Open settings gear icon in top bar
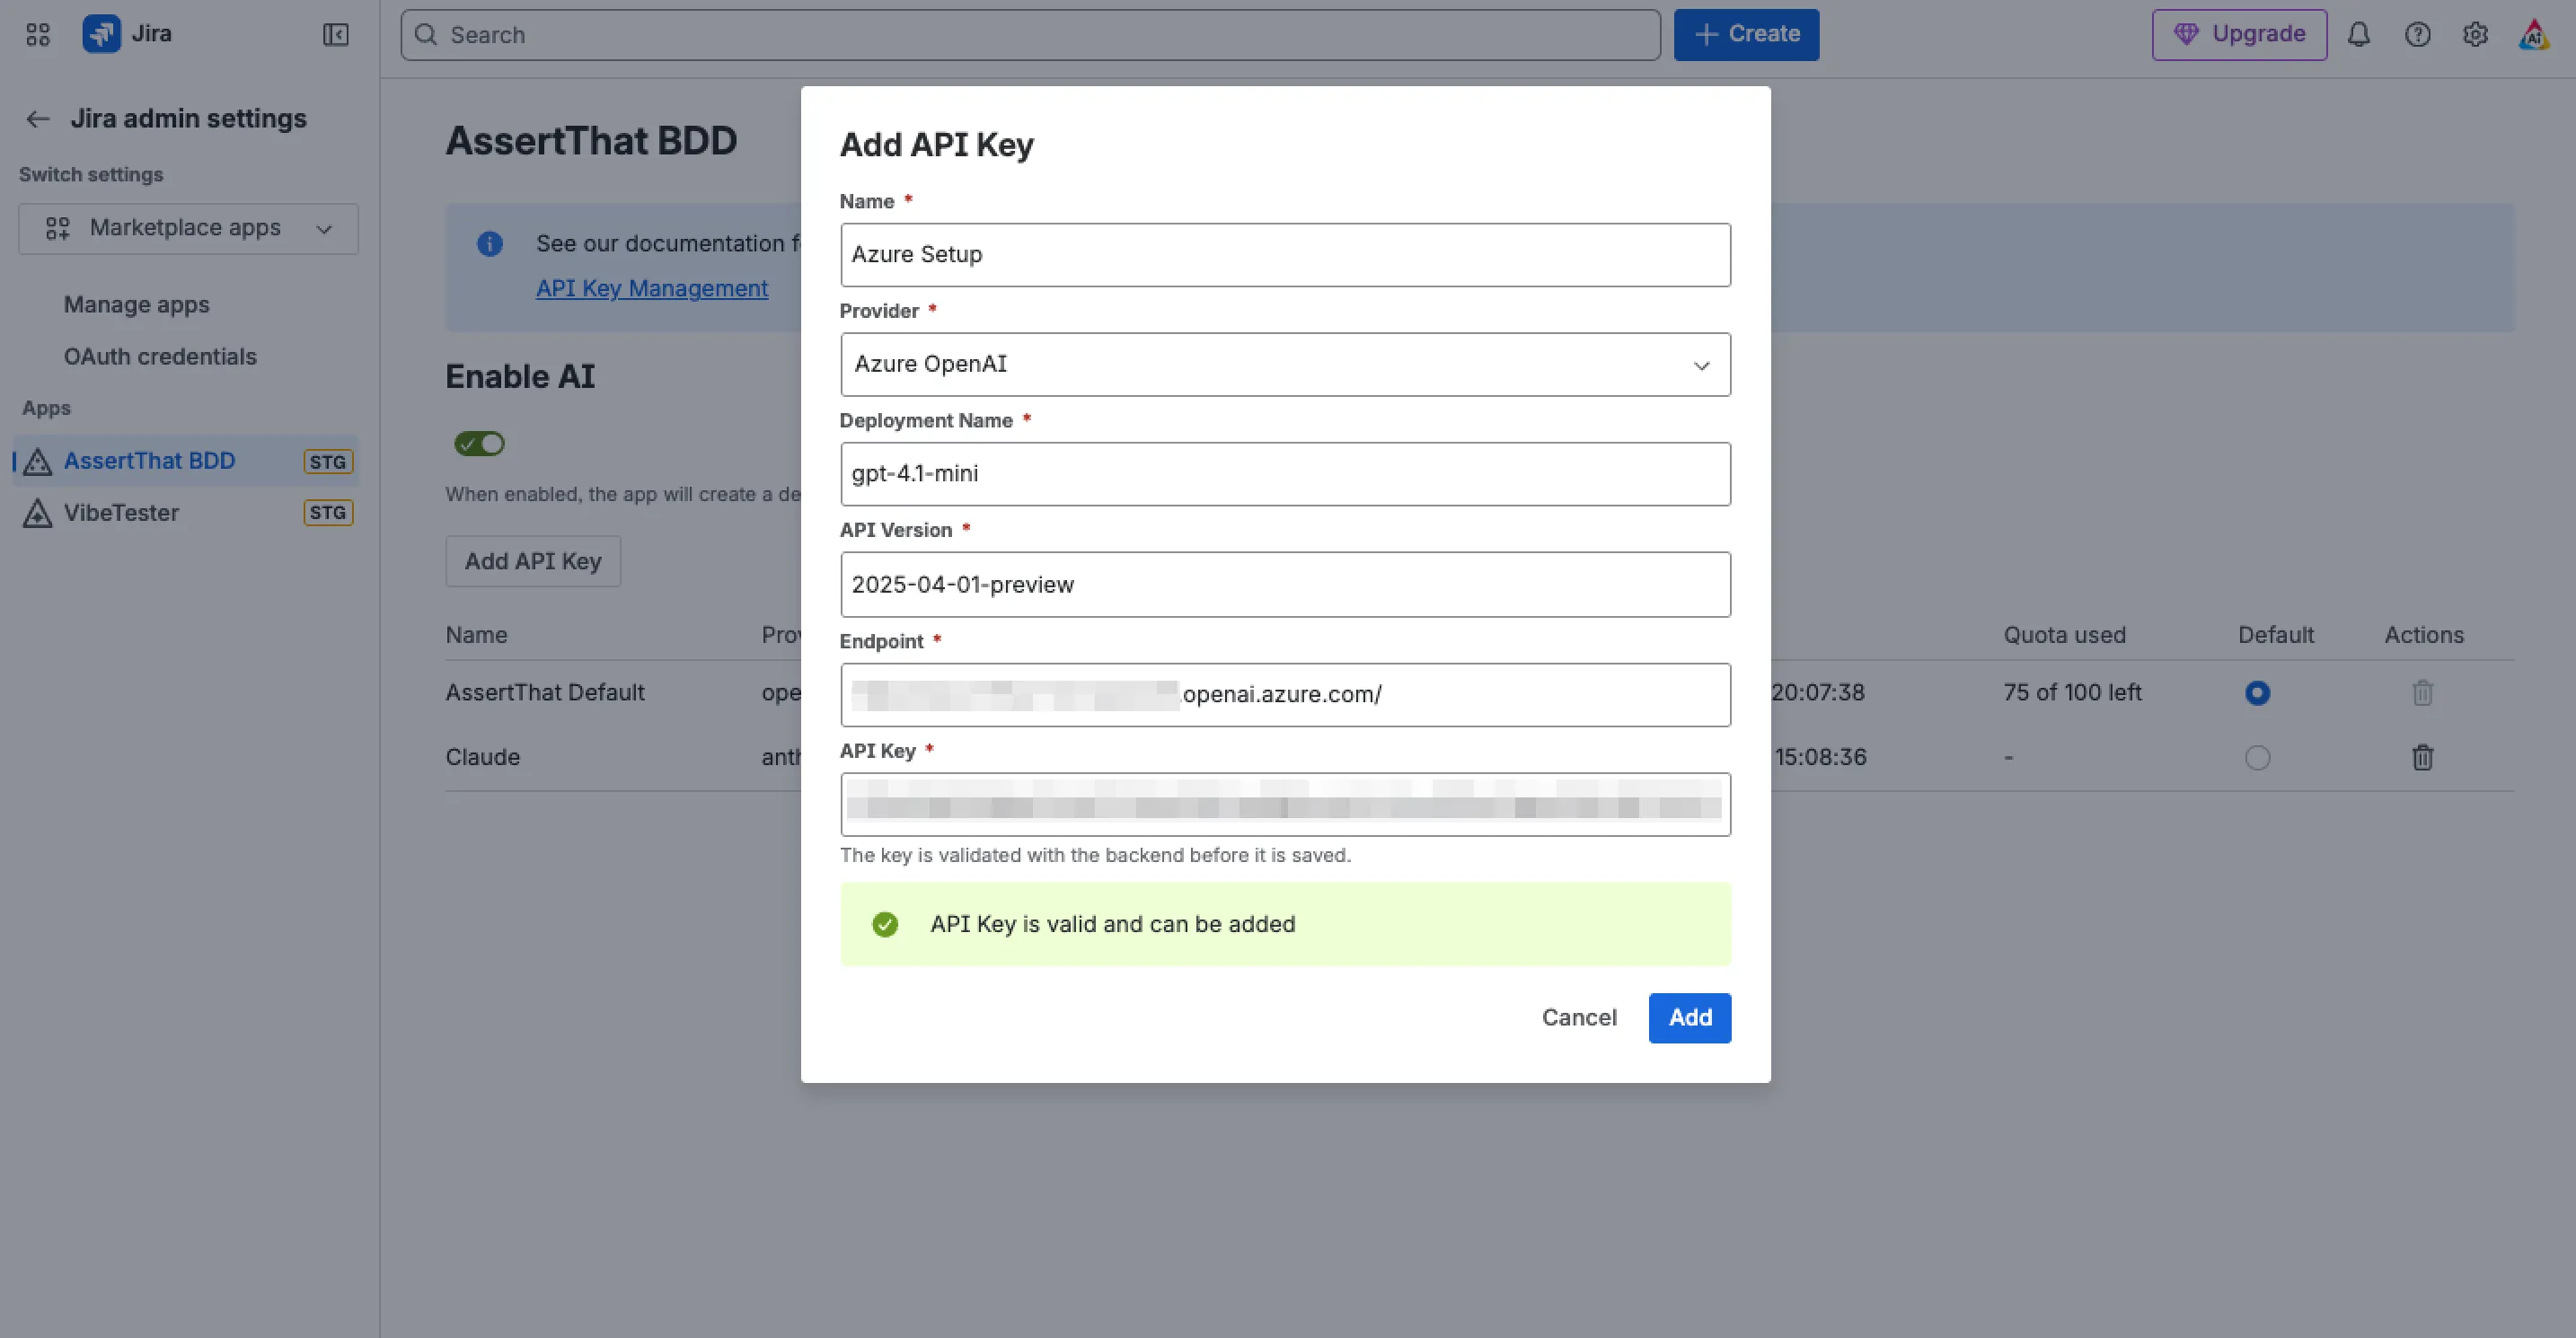This screenshot has width=2576, height=1338. point(2475,35)
